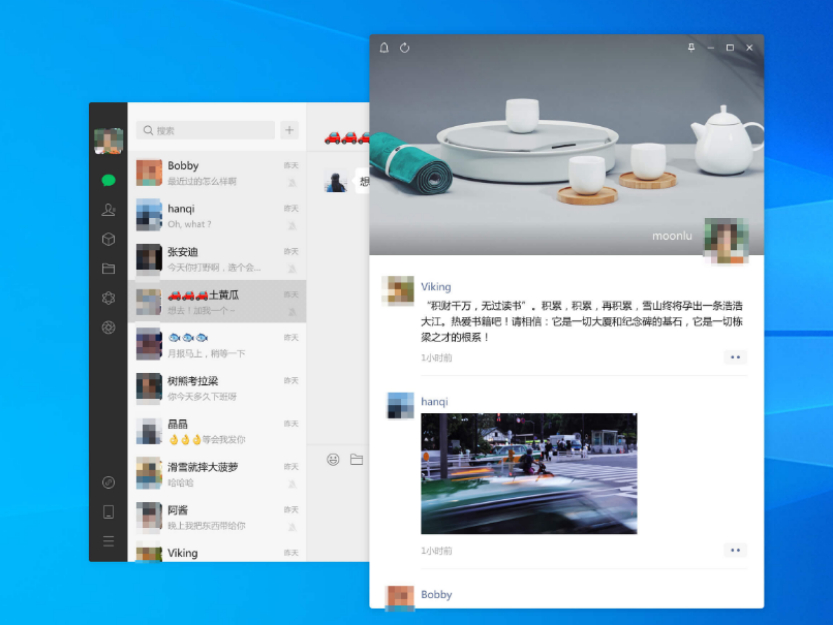Image resolution: width=833 pixels, height=625 pixels.
Task: Open the 张安迪 conversation
Action: click(x=217, y=259)
